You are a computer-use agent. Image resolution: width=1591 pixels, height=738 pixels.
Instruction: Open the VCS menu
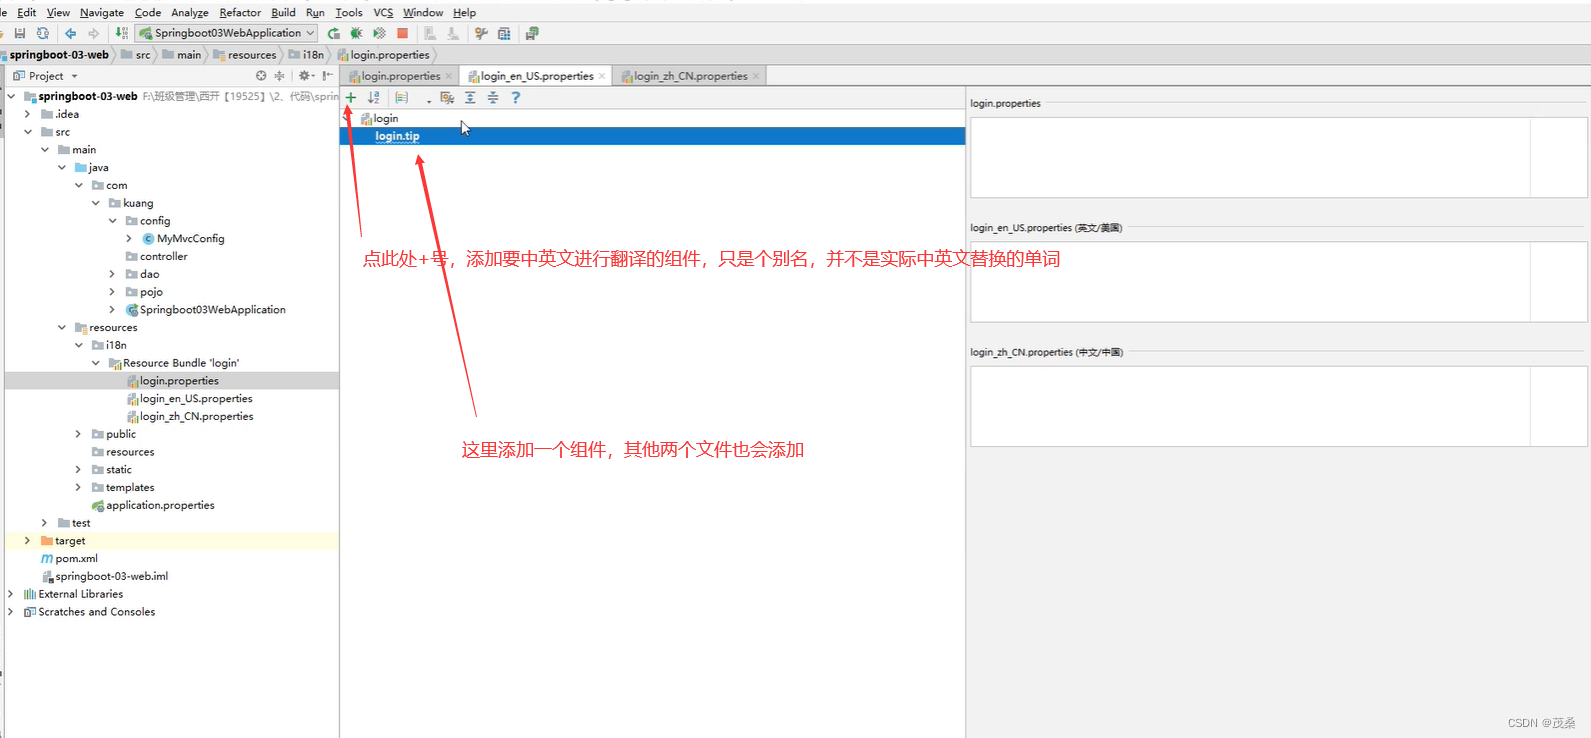(383, 12)
